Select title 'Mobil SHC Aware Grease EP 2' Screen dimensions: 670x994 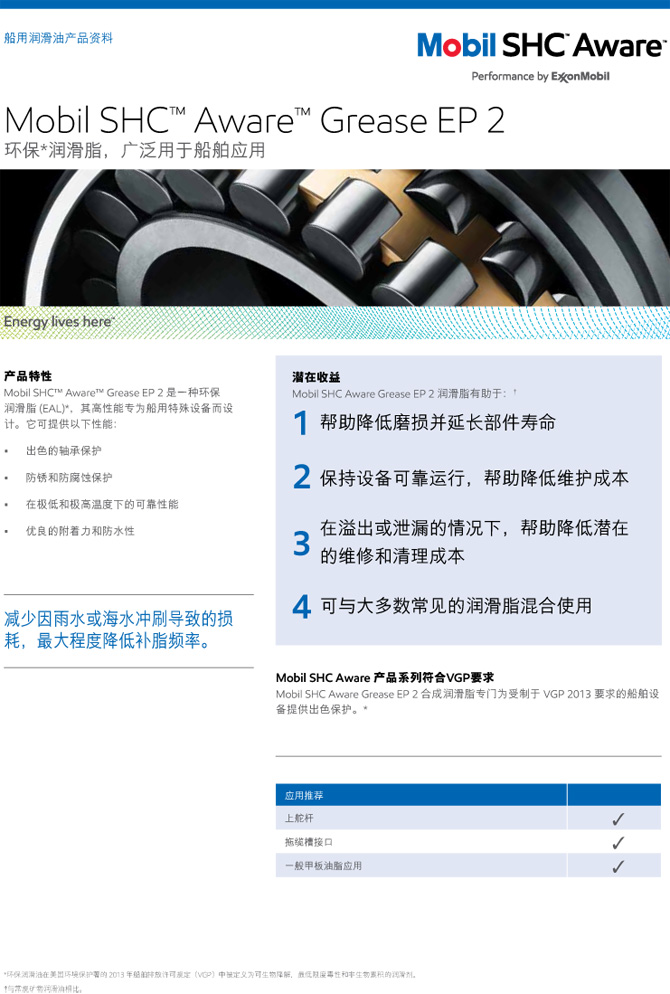(254, 120)
